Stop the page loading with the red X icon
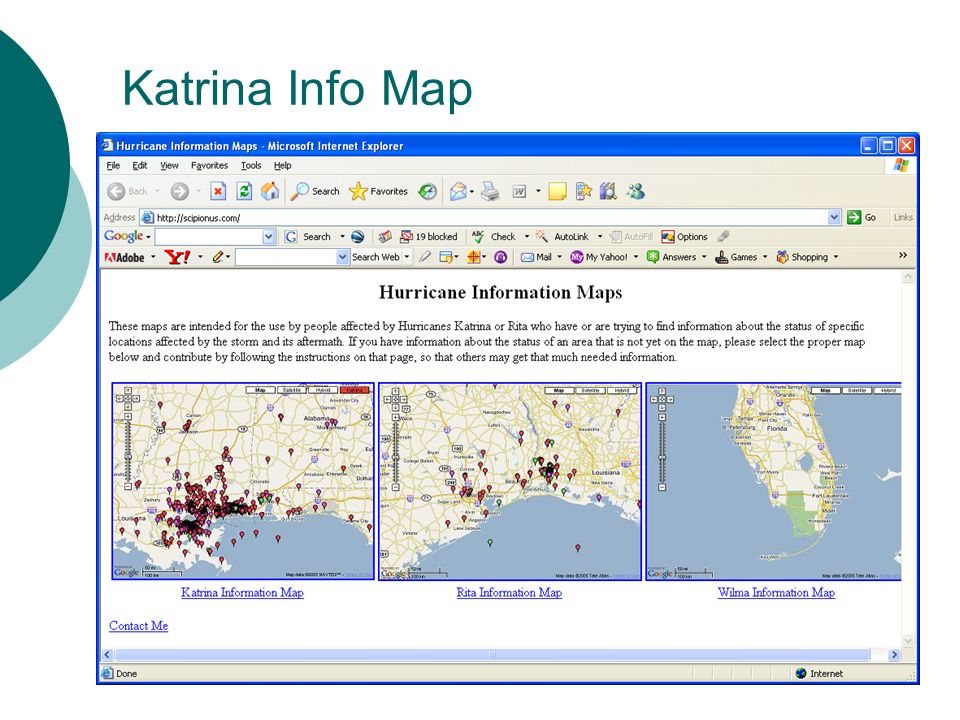The image size is (960, 720). 218,192
